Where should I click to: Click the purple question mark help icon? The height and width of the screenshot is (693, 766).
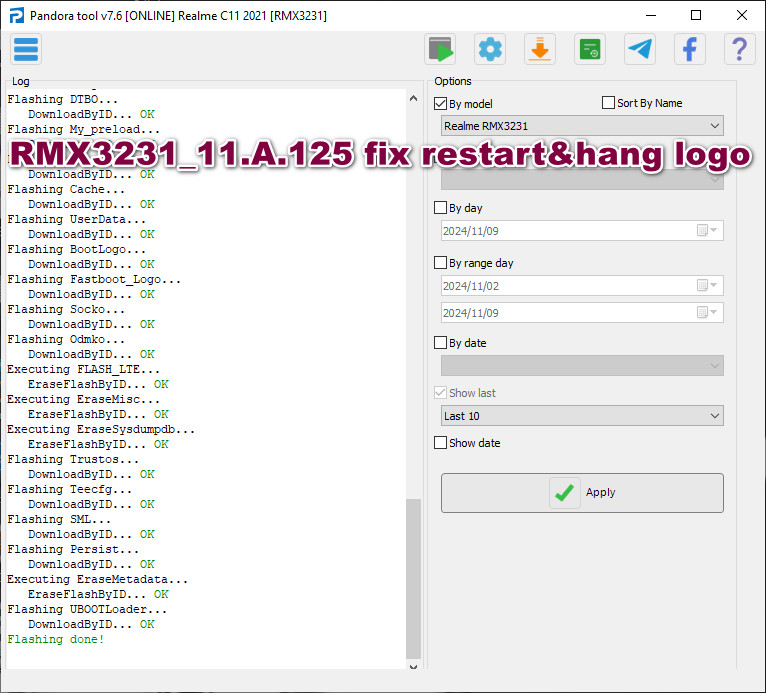740,49
